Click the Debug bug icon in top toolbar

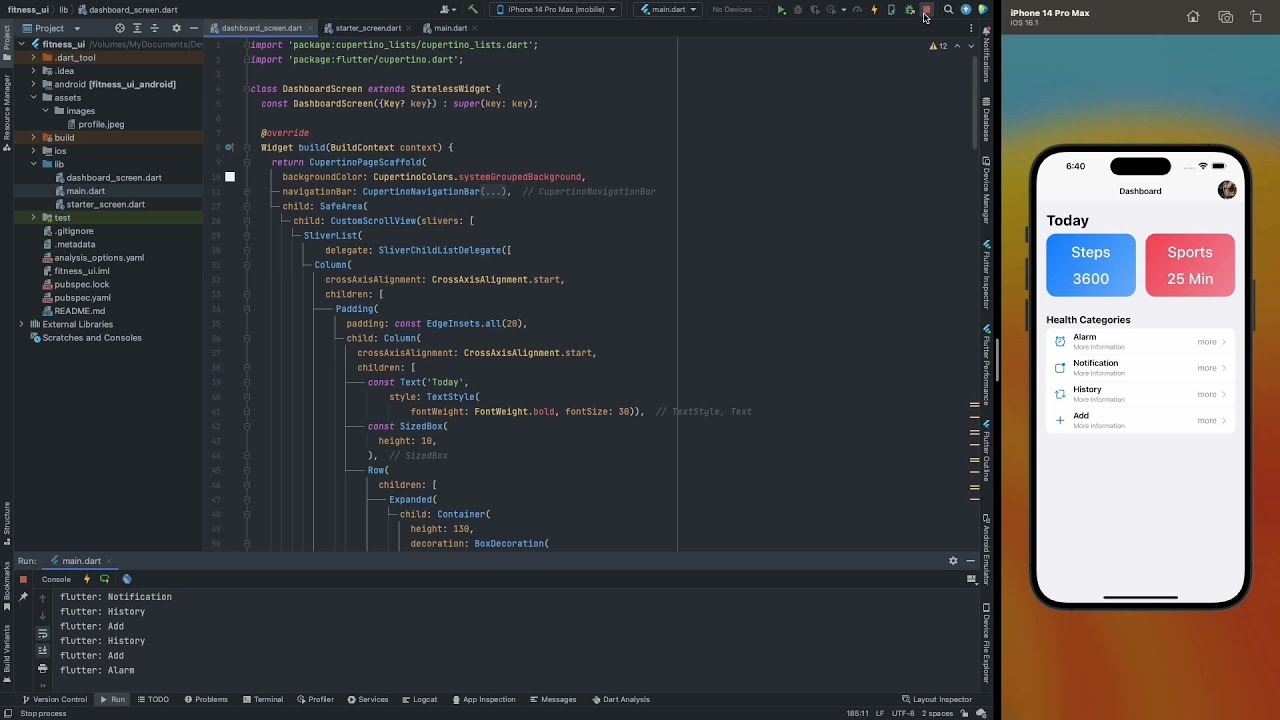point(798,10)
